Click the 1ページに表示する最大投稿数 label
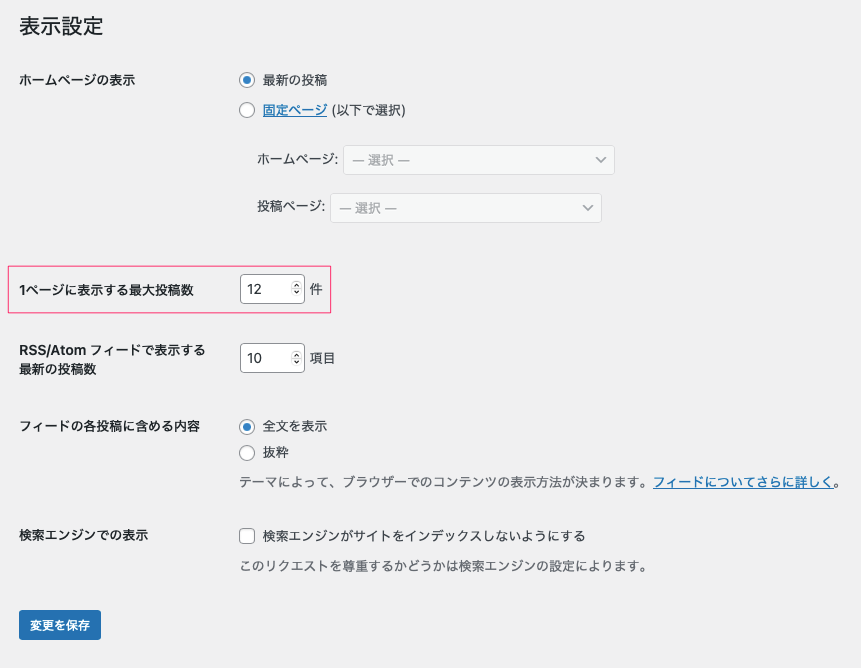 (106, 290)
